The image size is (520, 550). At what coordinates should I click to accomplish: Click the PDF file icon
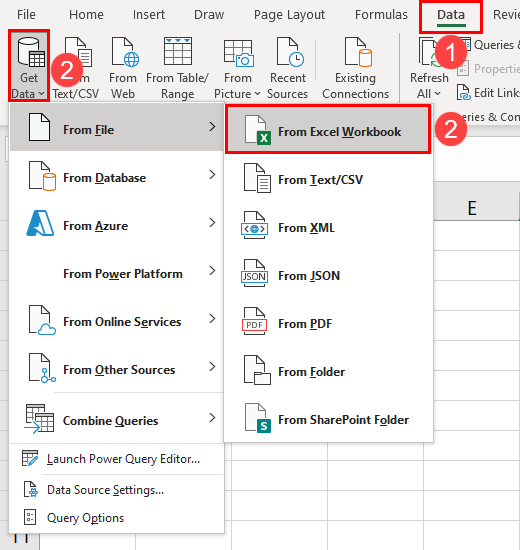tap(255, 322)
